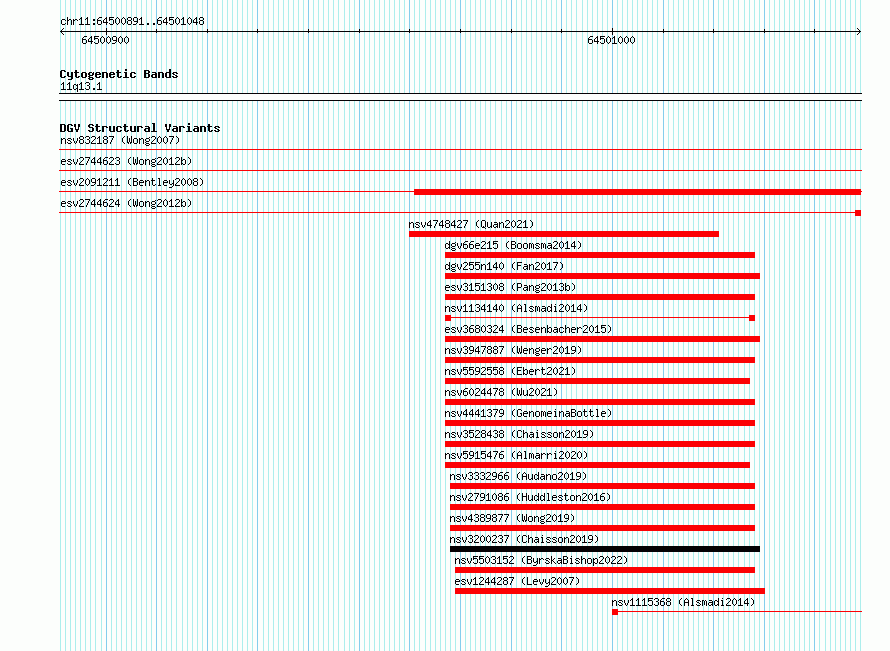Click the 64501000 ruler position label

click(x=611, y=40)
